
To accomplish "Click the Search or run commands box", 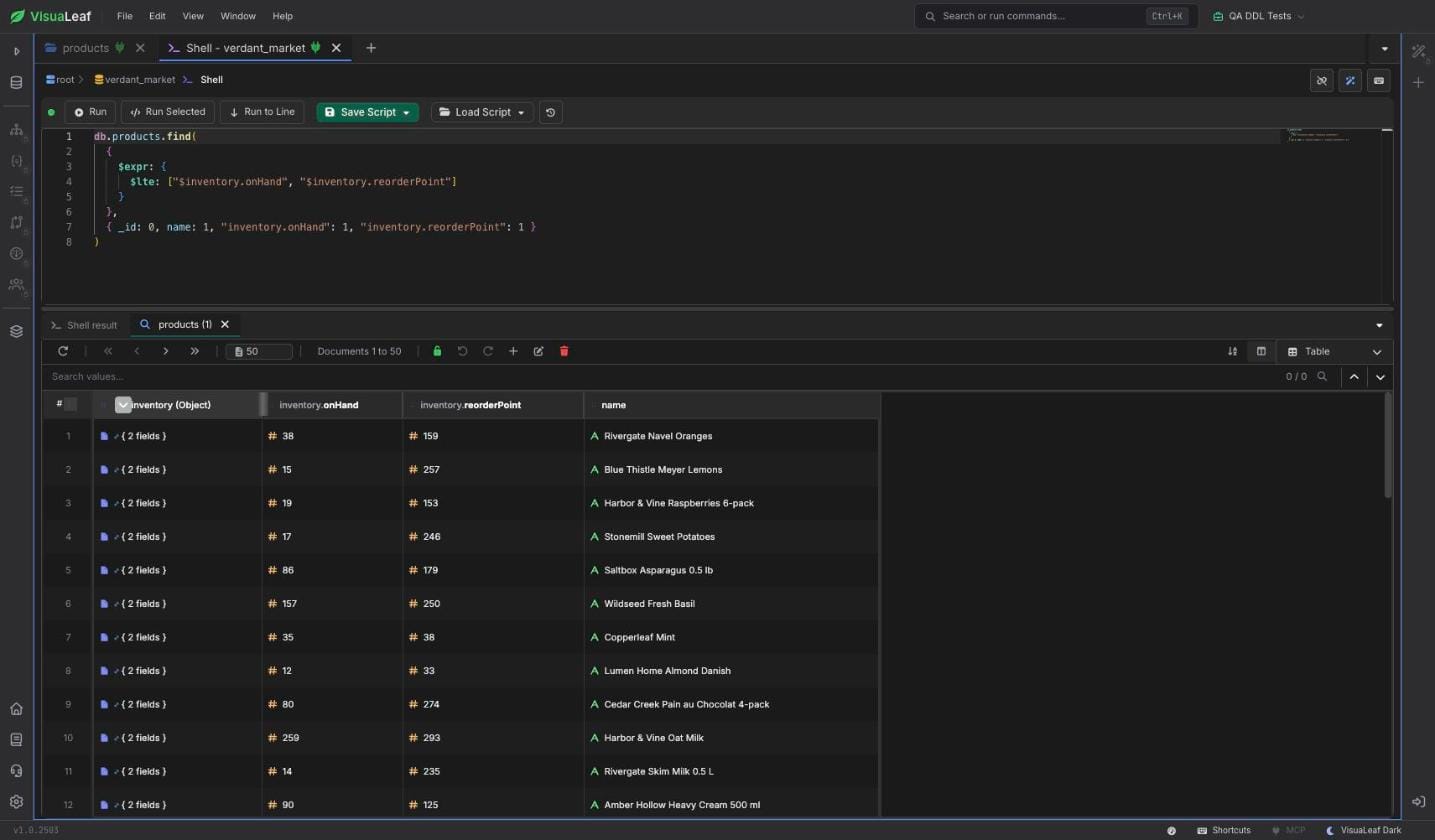I will (x=1055, y=16).
